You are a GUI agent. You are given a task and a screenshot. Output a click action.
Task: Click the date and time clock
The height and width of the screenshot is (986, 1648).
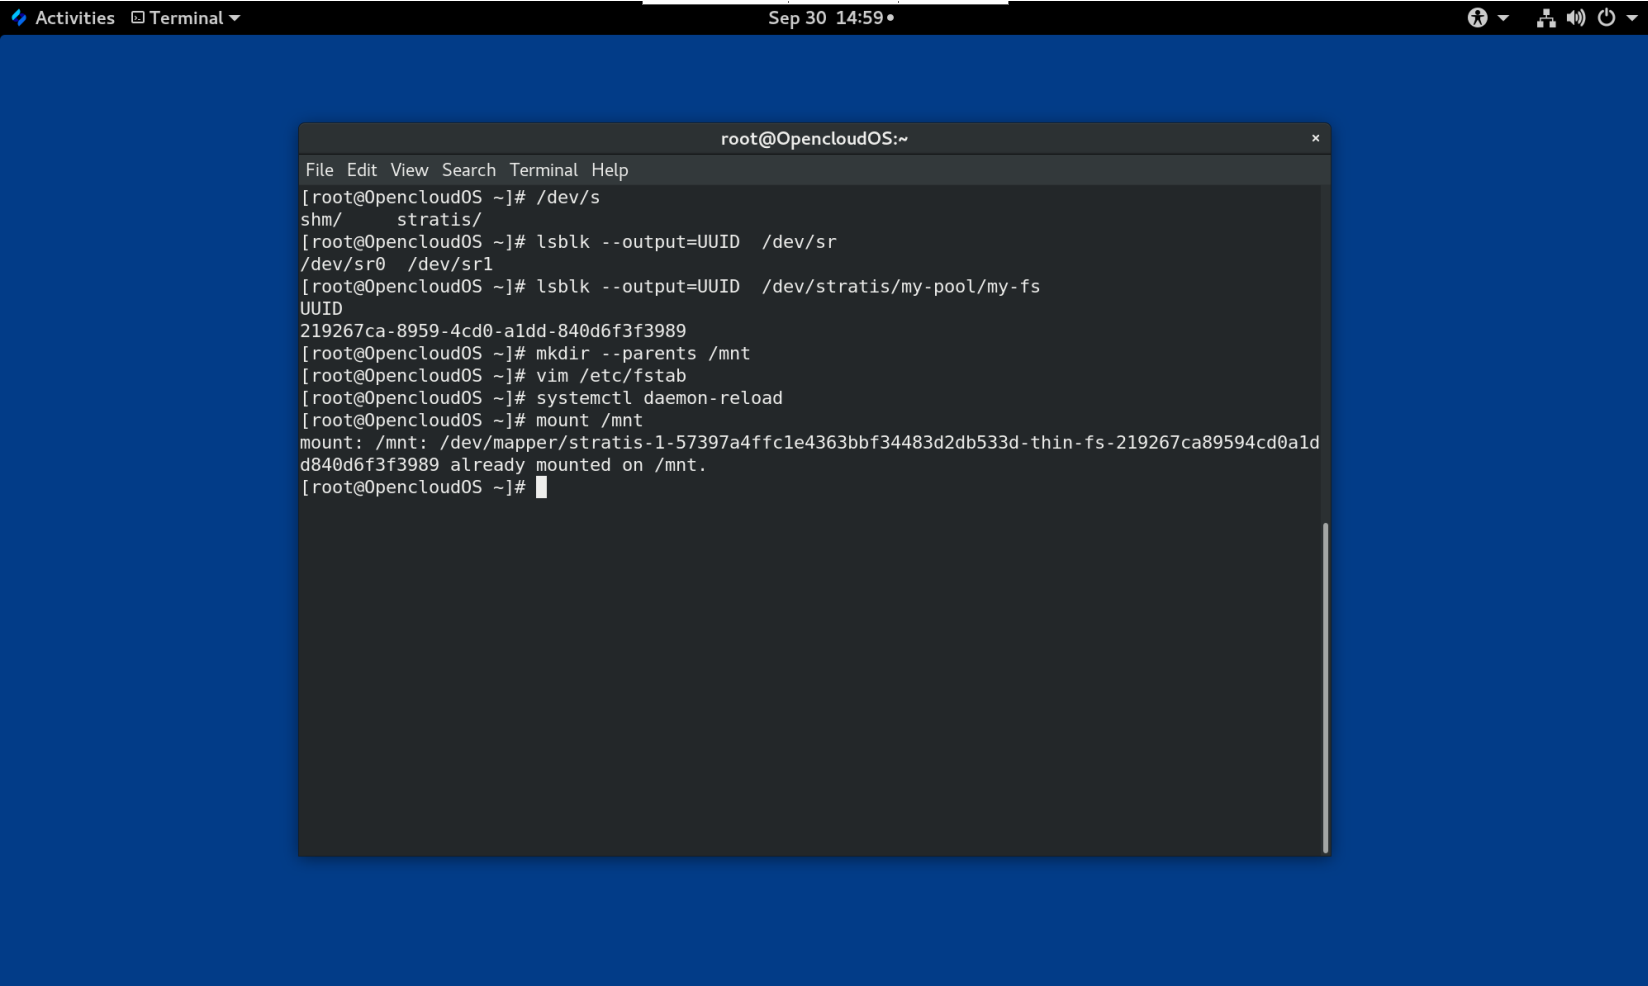[831, 18]
